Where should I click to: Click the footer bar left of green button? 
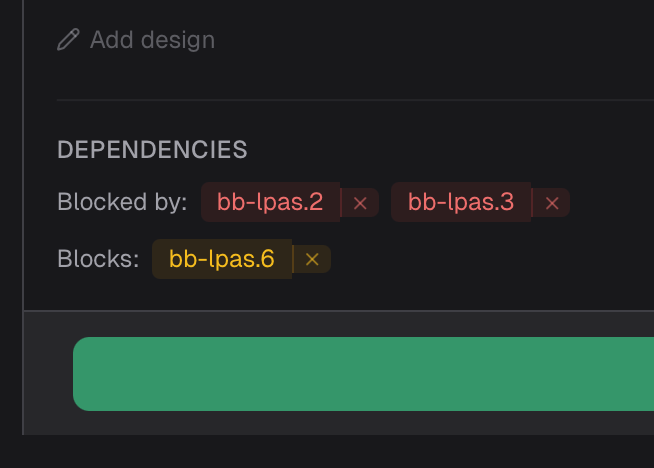coord(48,373)
